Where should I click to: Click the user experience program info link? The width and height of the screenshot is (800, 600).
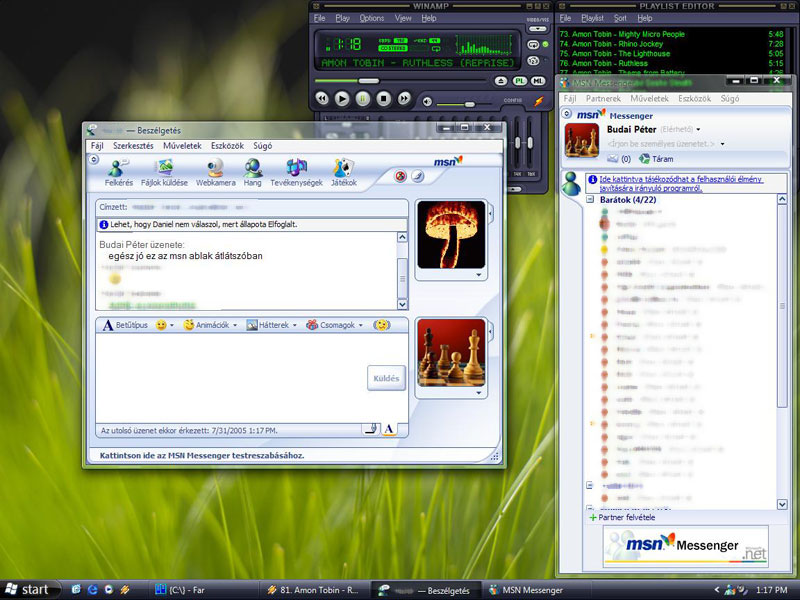(x=681, y=184)
